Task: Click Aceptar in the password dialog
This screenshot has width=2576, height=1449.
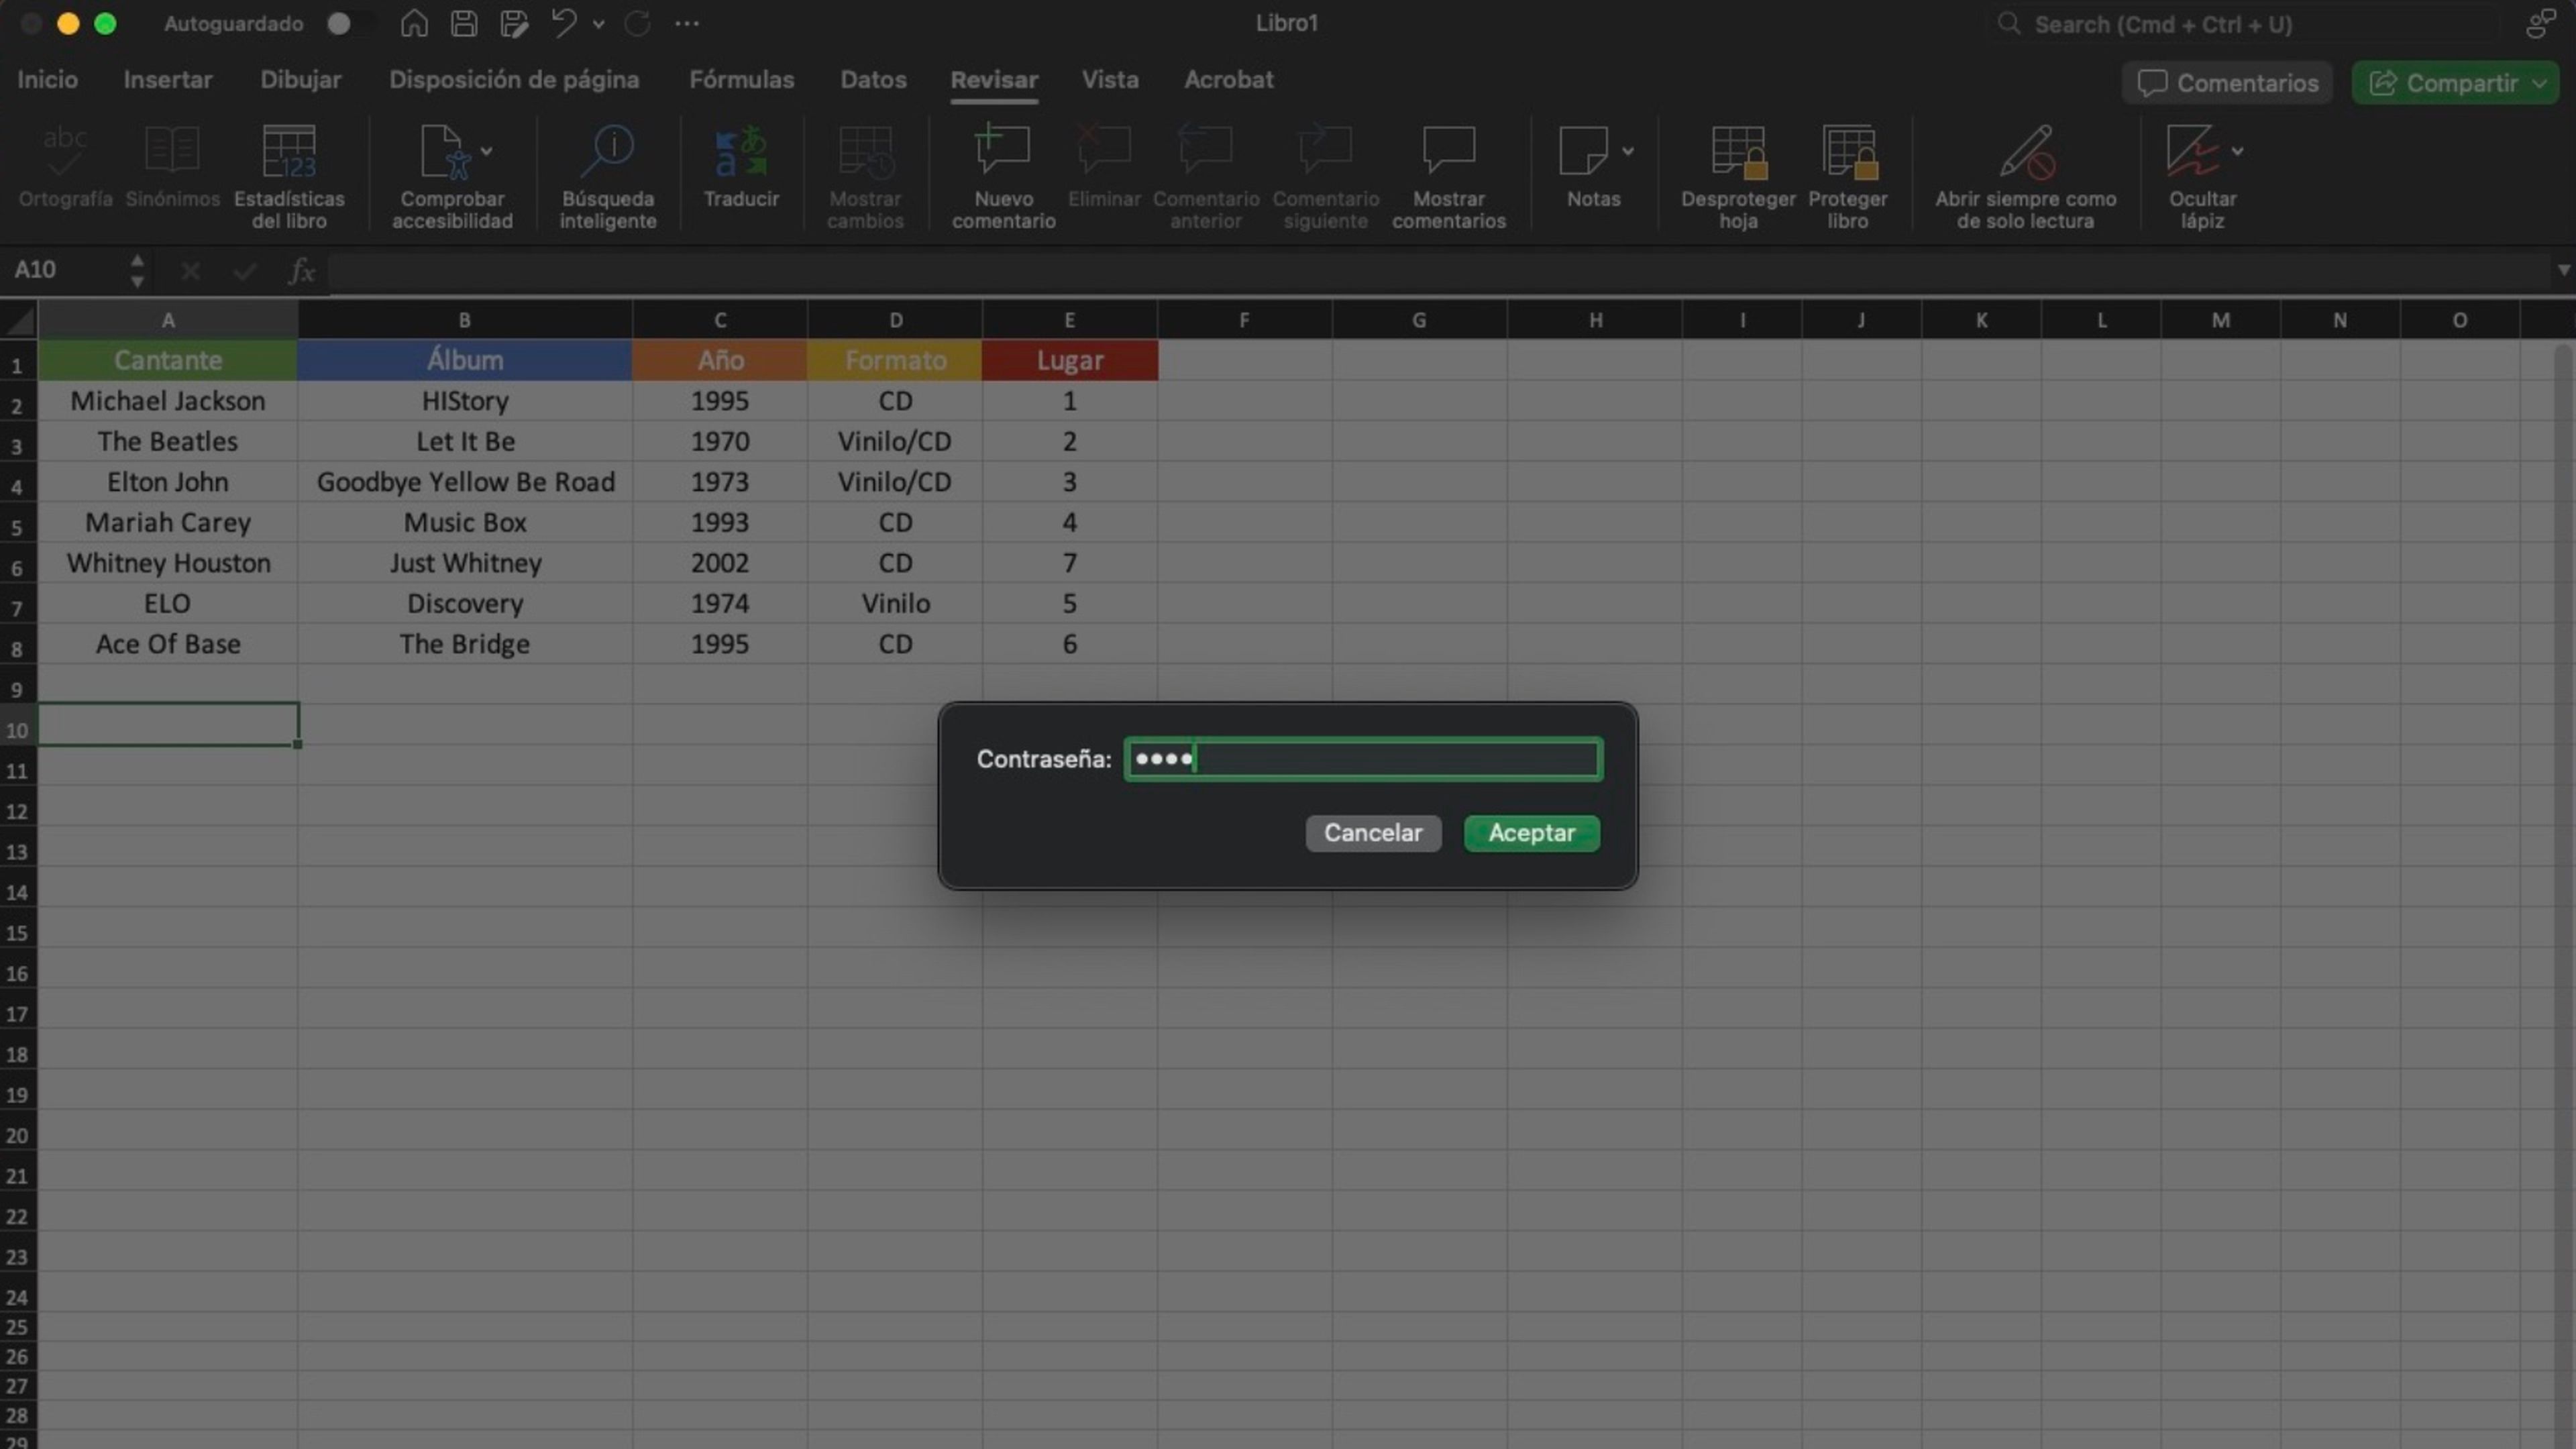Action: pos(1531,833)
